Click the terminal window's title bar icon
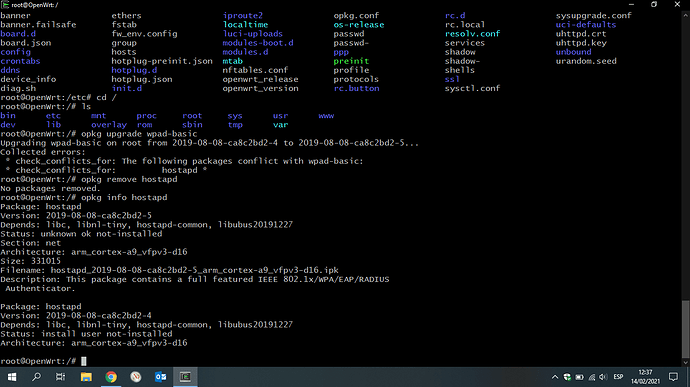Image resolution: width=690 pixels, height=387 pixels. tap(5, 4)
